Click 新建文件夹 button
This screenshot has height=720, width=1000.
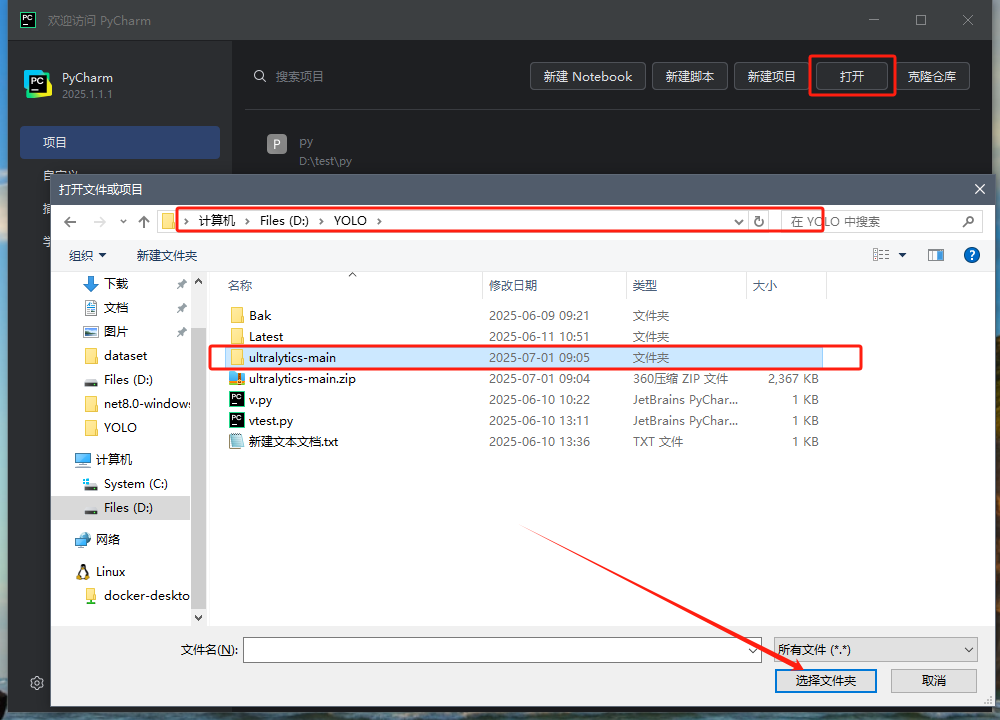pos(166,256)
